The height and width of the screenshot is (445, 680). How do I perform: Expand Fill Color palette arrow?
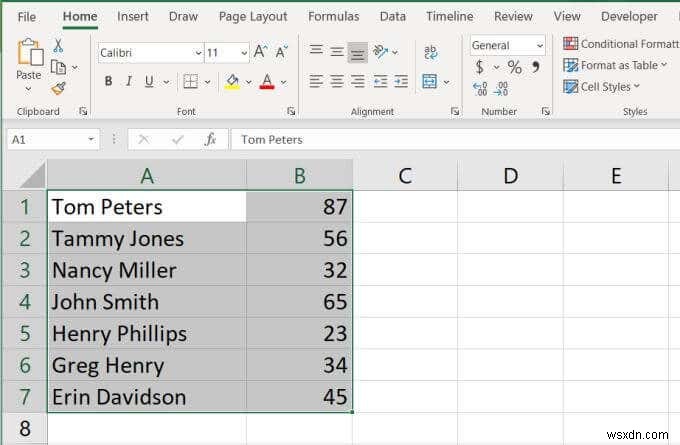tap(248, 82)
